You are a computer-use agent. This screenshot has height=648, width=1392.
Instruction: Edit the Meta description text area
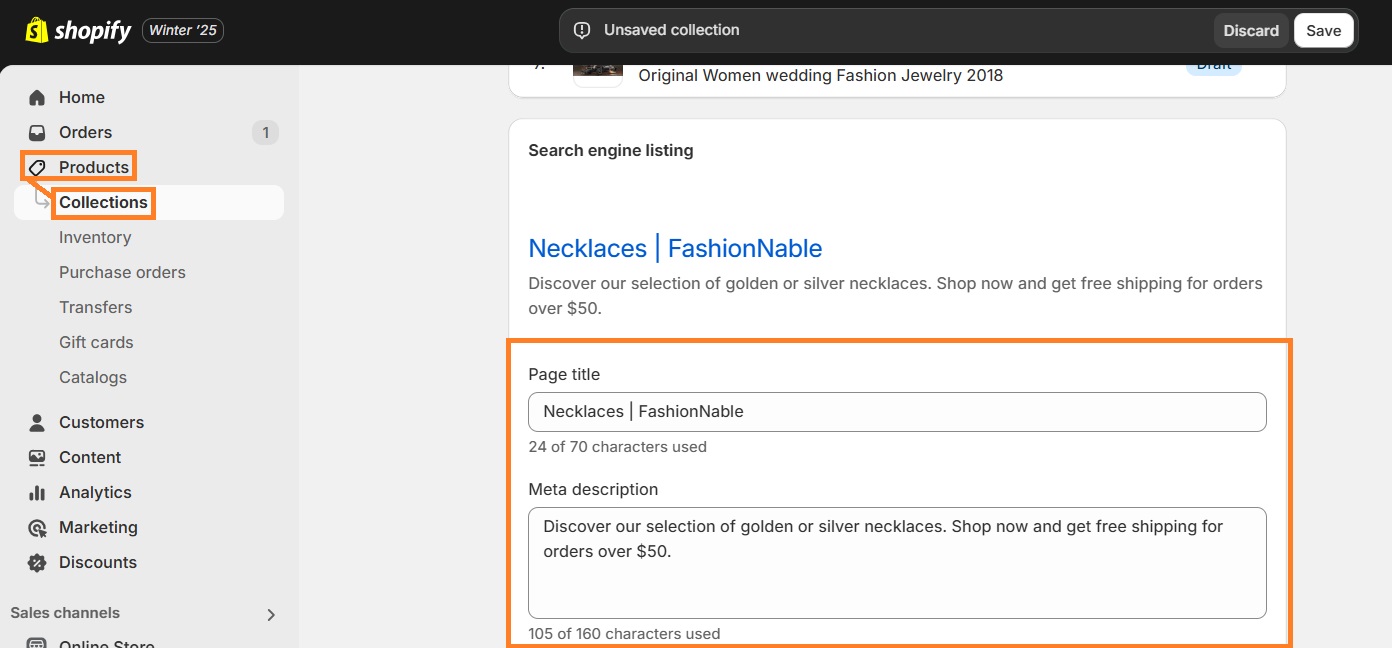click(897, 563)
